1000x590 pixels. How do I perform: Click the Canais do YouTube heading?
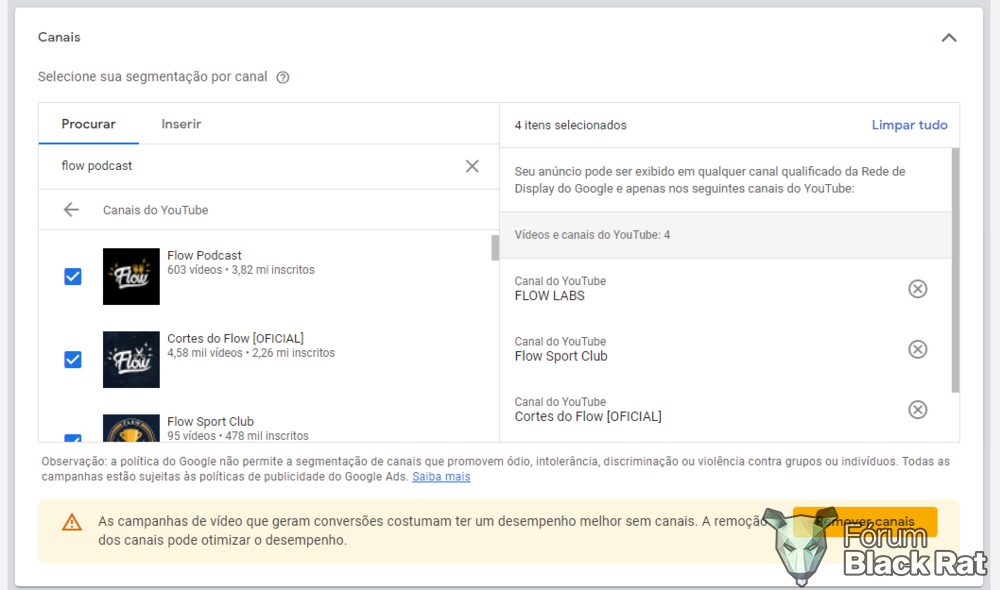point(156,210)
